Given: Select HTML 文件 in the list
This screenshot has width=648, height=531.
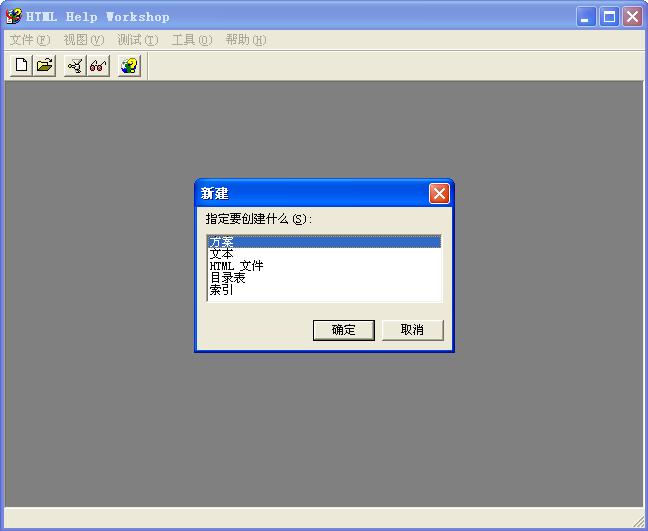Looking at the screenshot, I should point(324,266).
